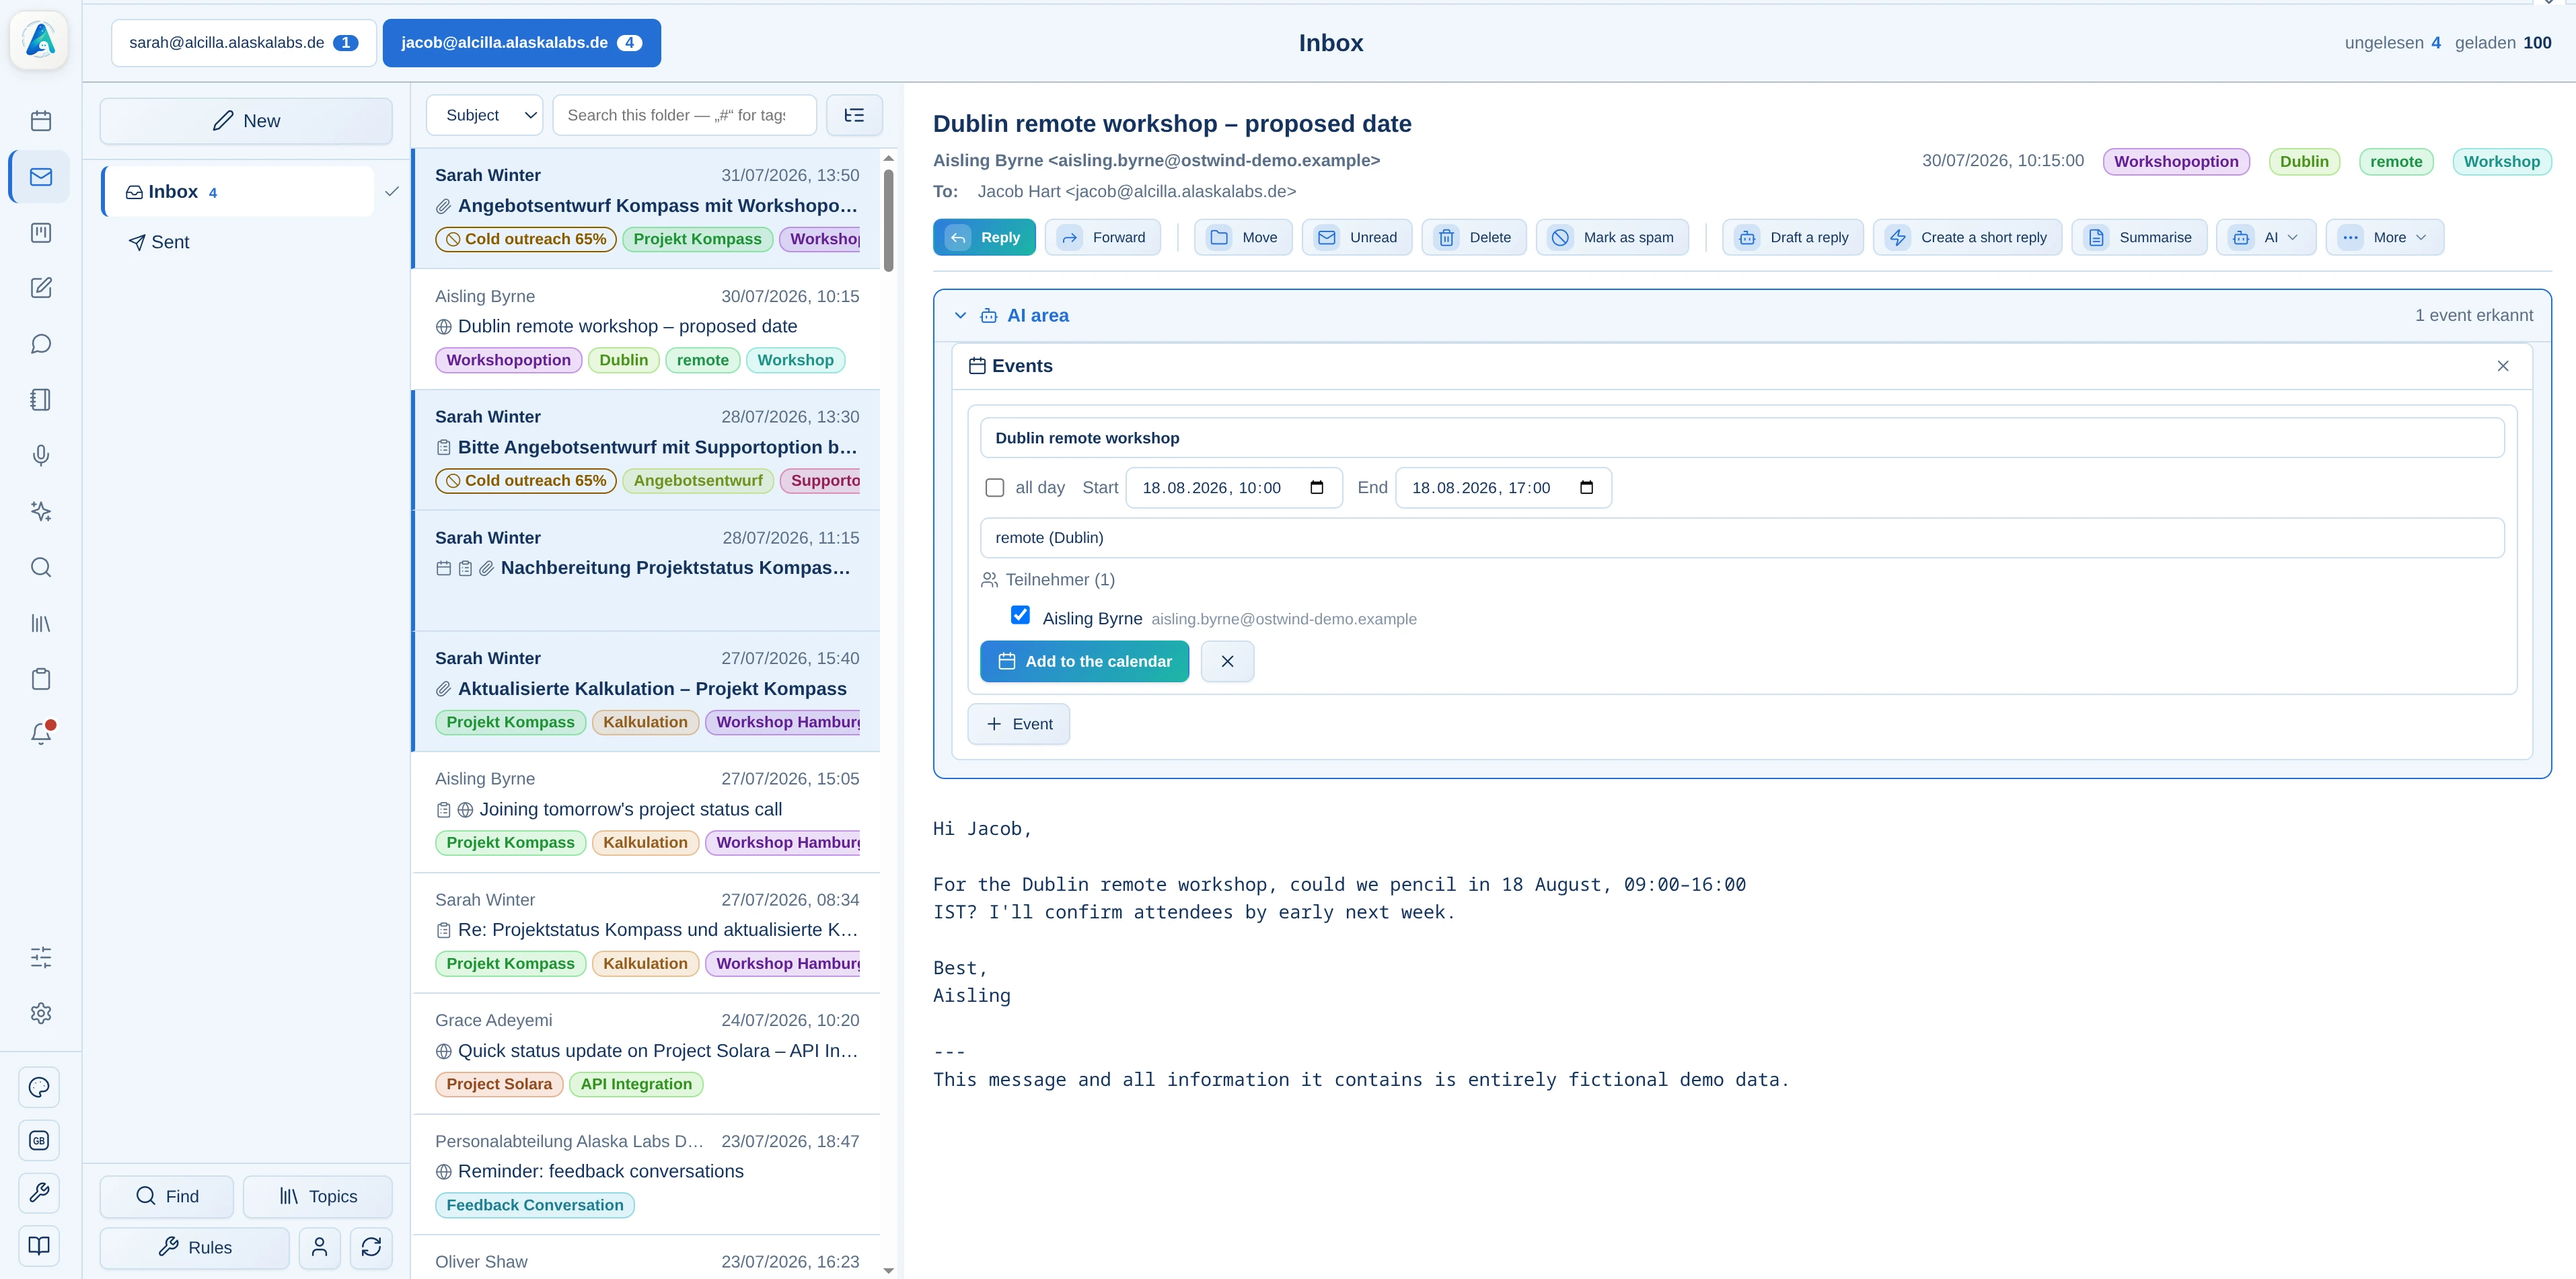Click the Topics button
Screen dimensions: 2576x1279
coord(318,1197)
